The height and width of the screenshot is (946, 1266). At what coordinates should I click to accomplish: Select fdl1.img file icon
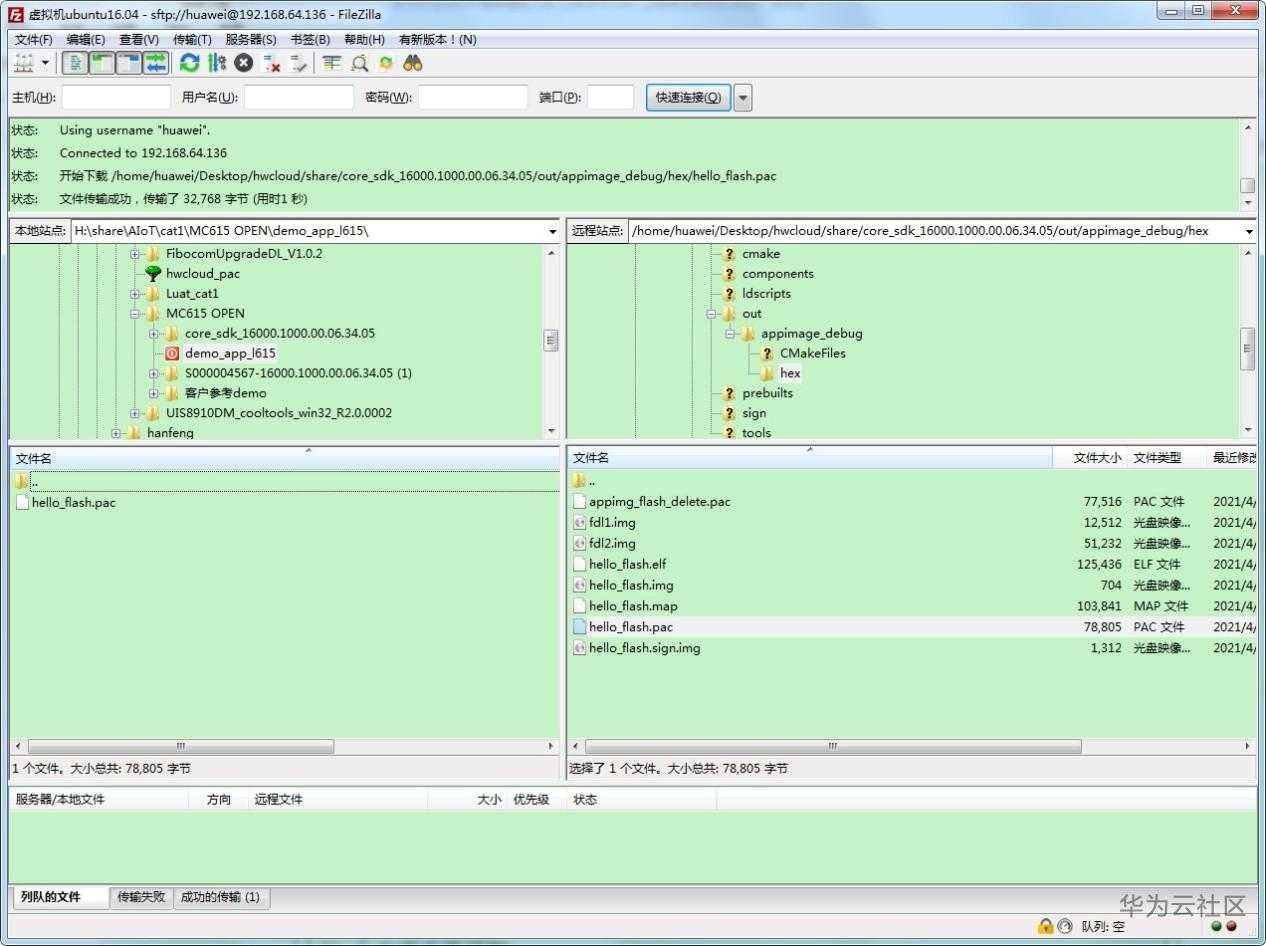tap(580, 522)
